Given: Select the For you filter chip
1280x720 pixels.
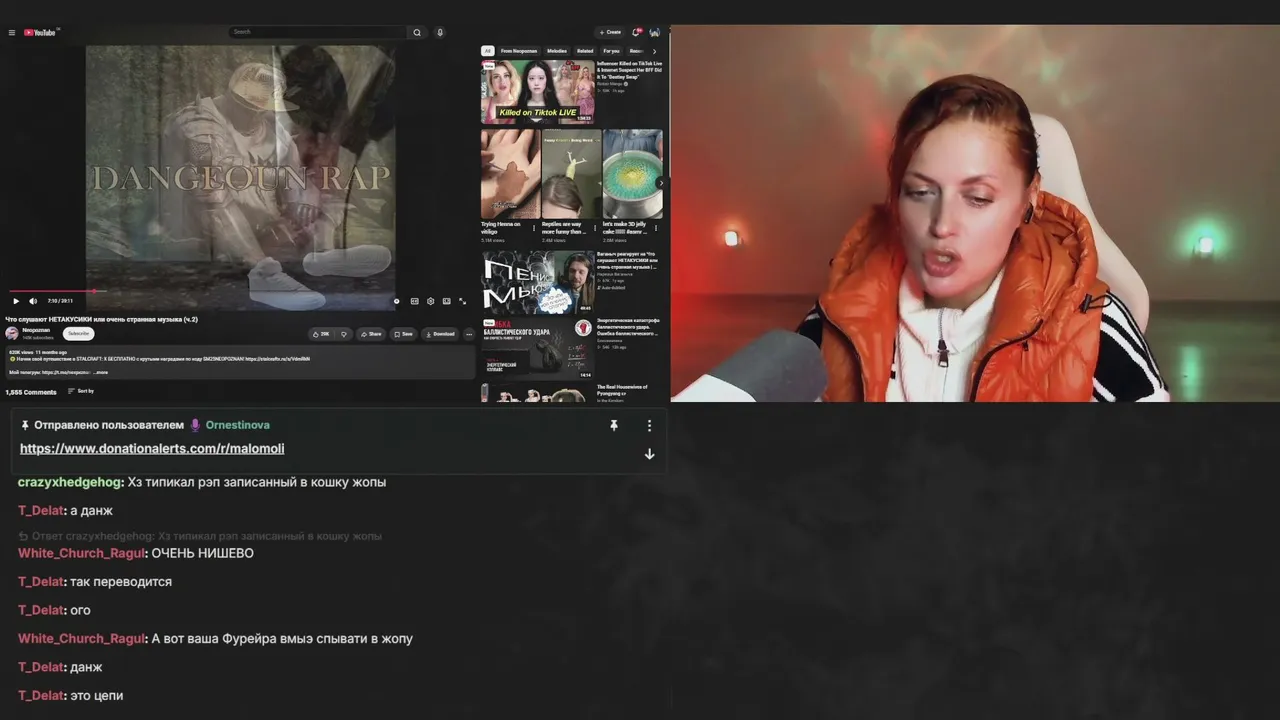Looking at the screenshot, I should click(611, 51).
